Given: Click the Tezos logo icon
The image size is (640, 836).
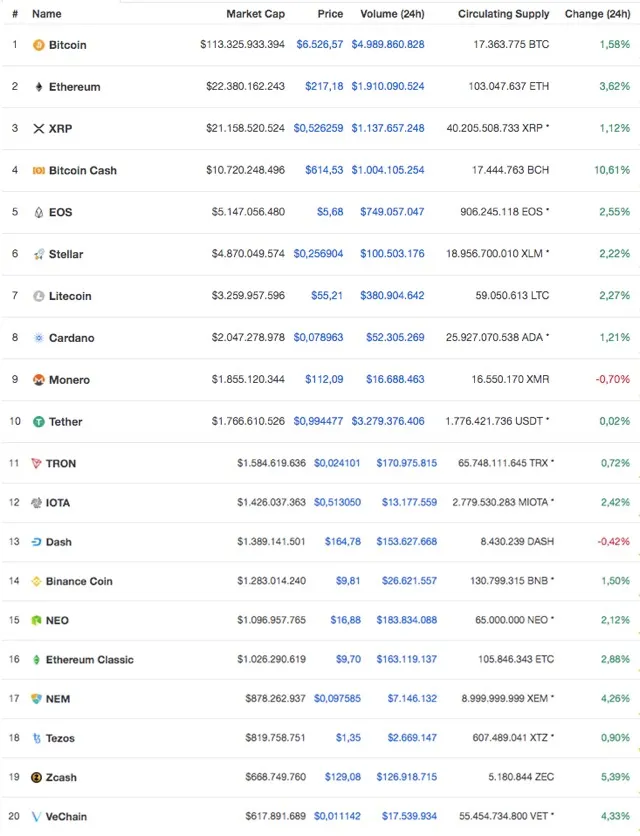Looking at the screenshot, I should point(36,738).
